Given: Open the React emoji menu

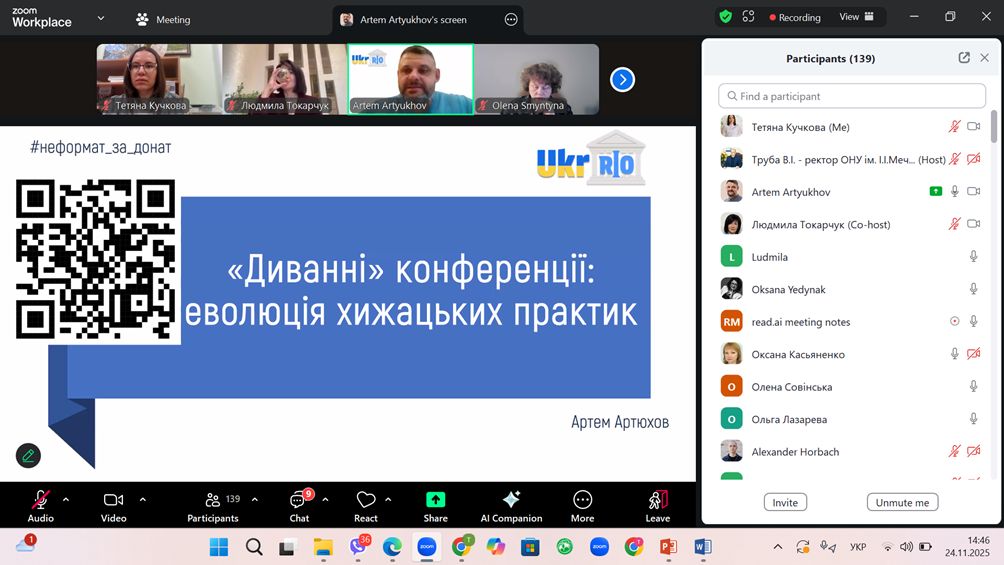Looking at the screenshot, I should (x=366, y=500).
